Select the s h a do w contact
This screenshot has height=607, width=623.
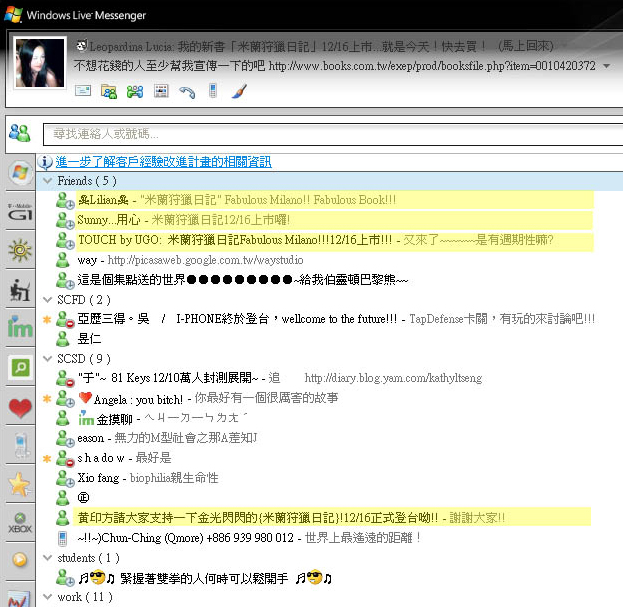114,458
